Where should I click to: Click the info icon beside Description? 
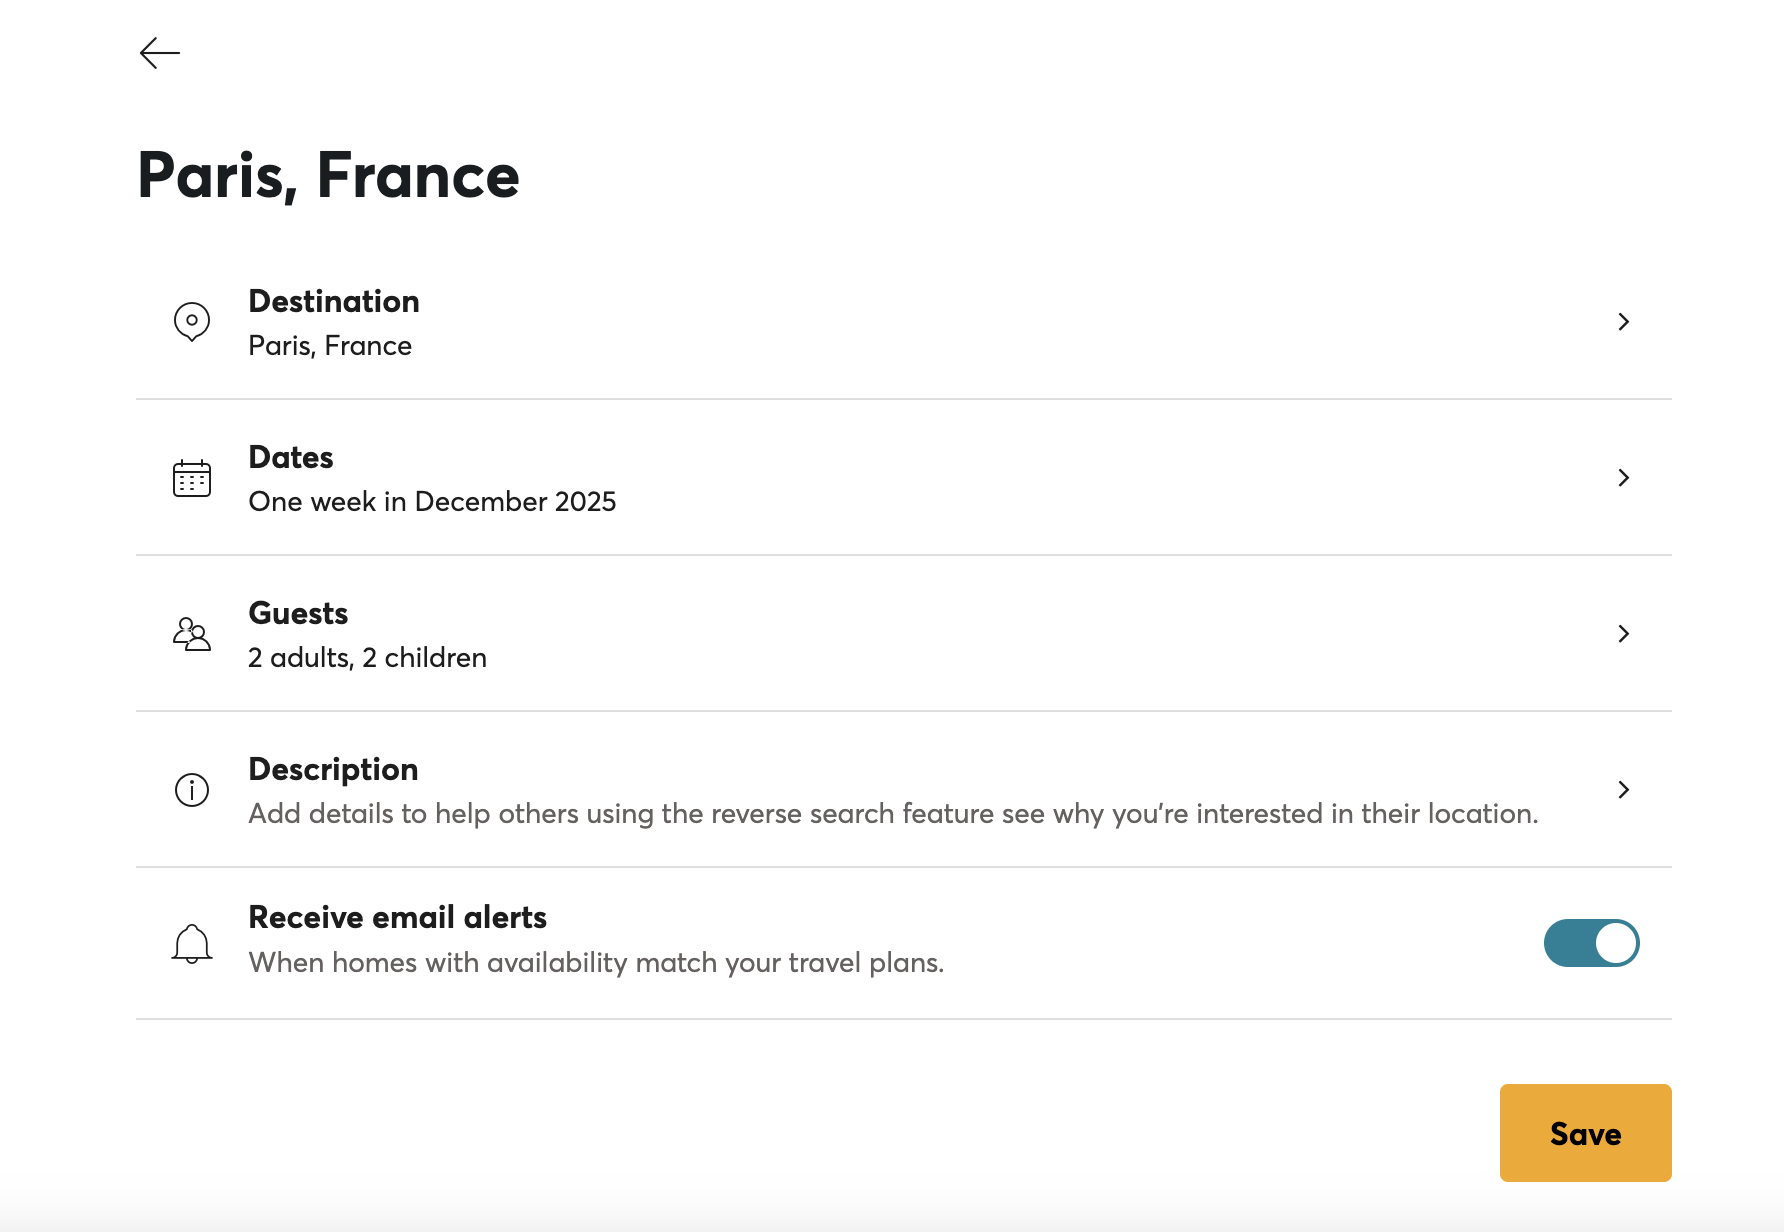click(192, 790)
